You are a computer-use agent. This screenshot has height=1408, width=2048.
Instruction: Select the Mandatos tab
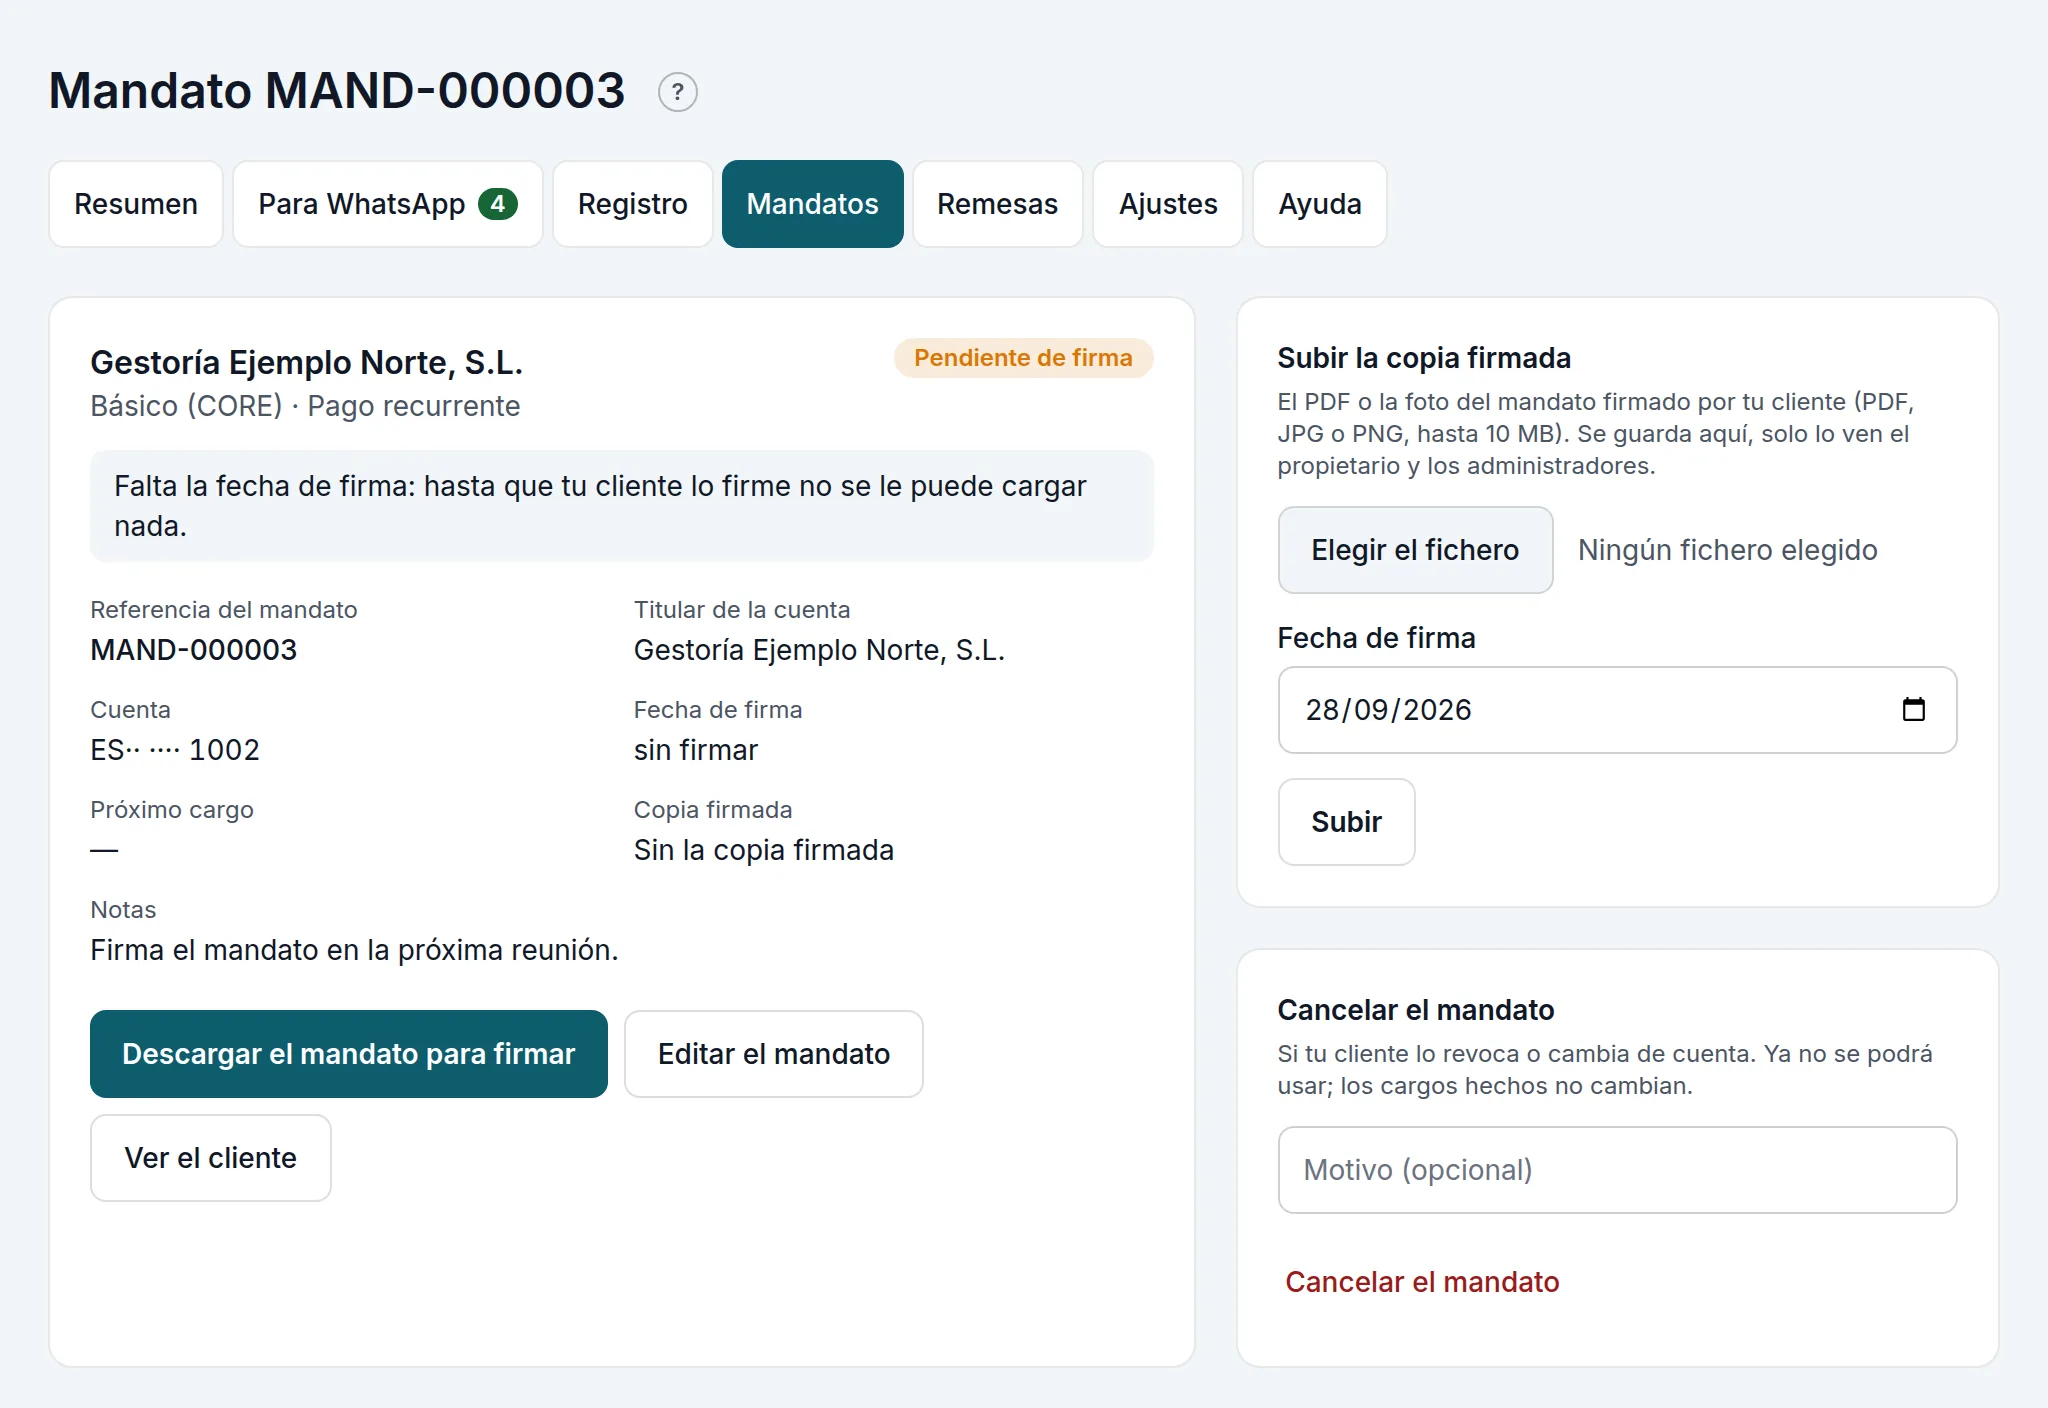pos(813,204)
